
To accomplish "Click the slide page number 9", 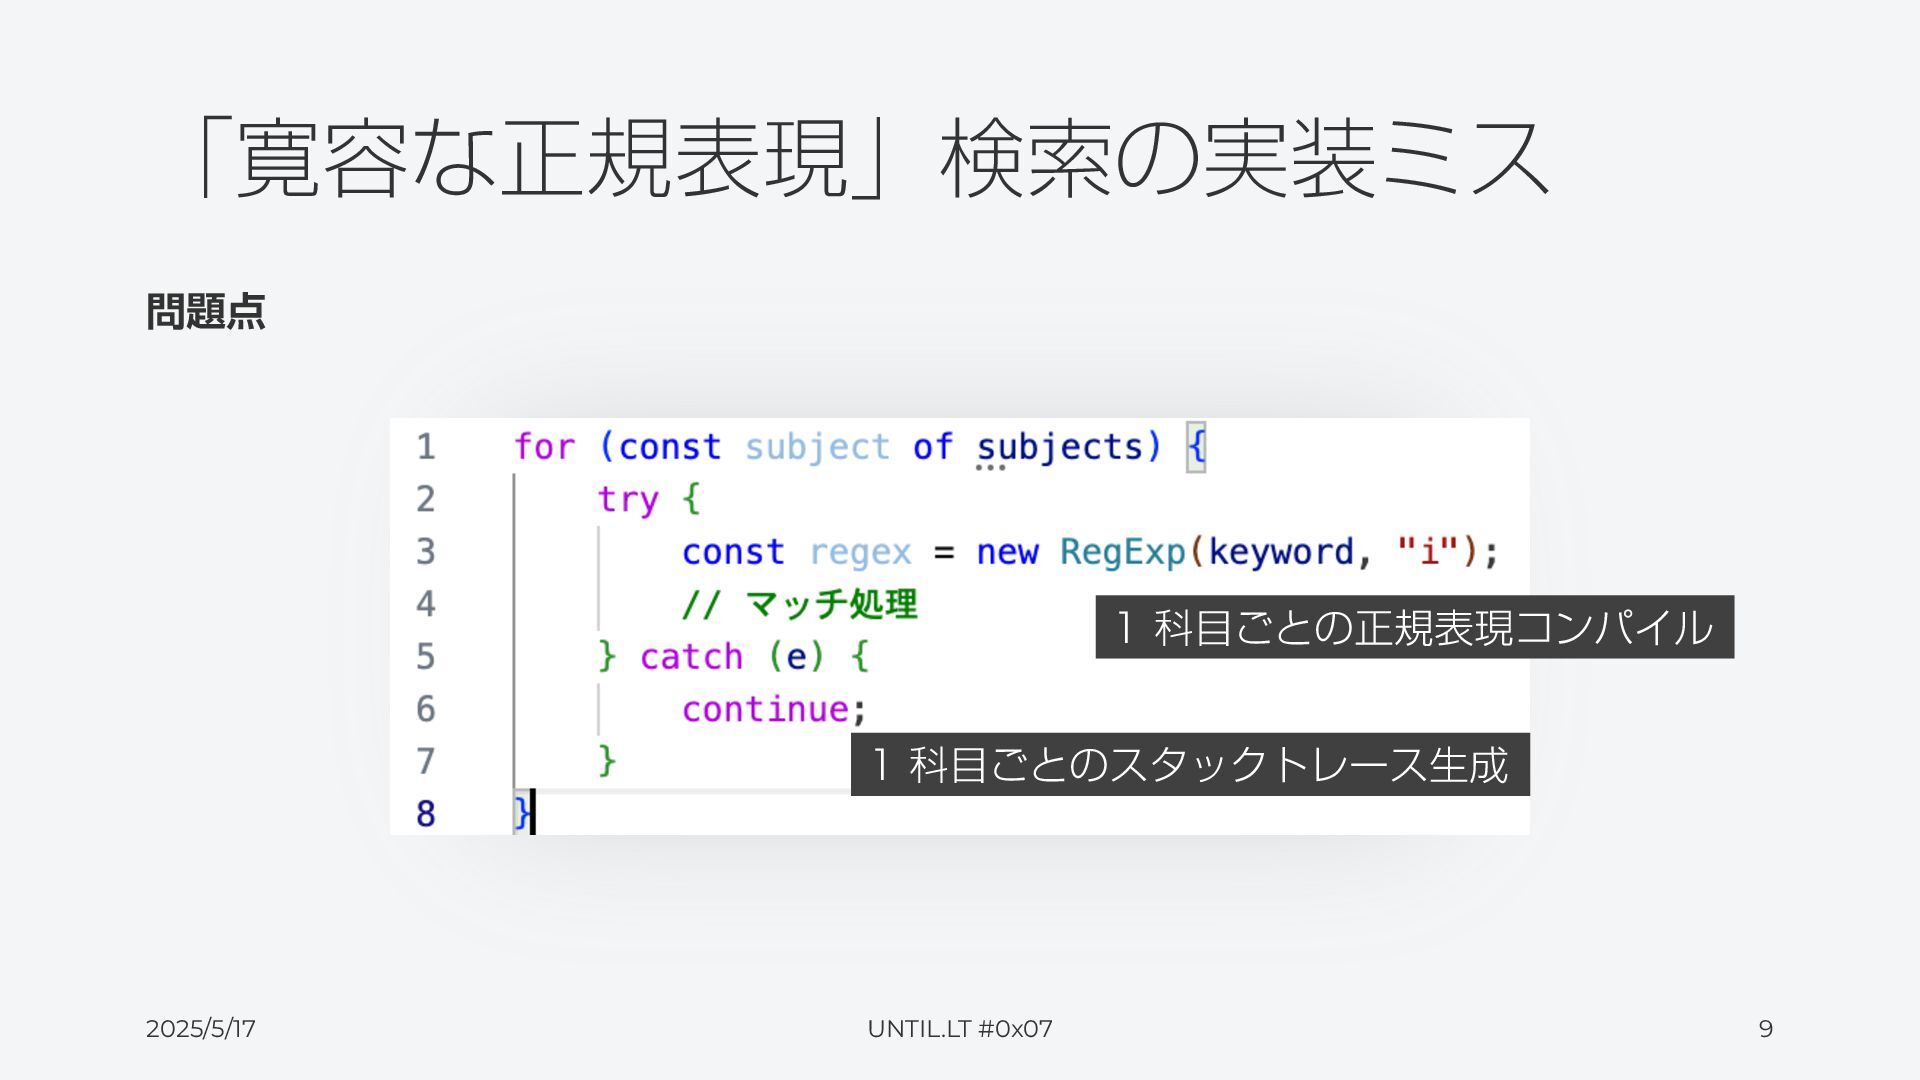I will (1766, 1029).
